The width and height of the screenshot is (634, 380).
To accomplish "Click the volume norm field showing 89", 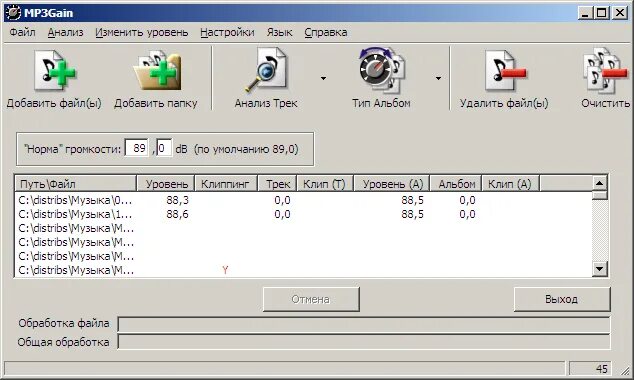I will click(137, 148).
